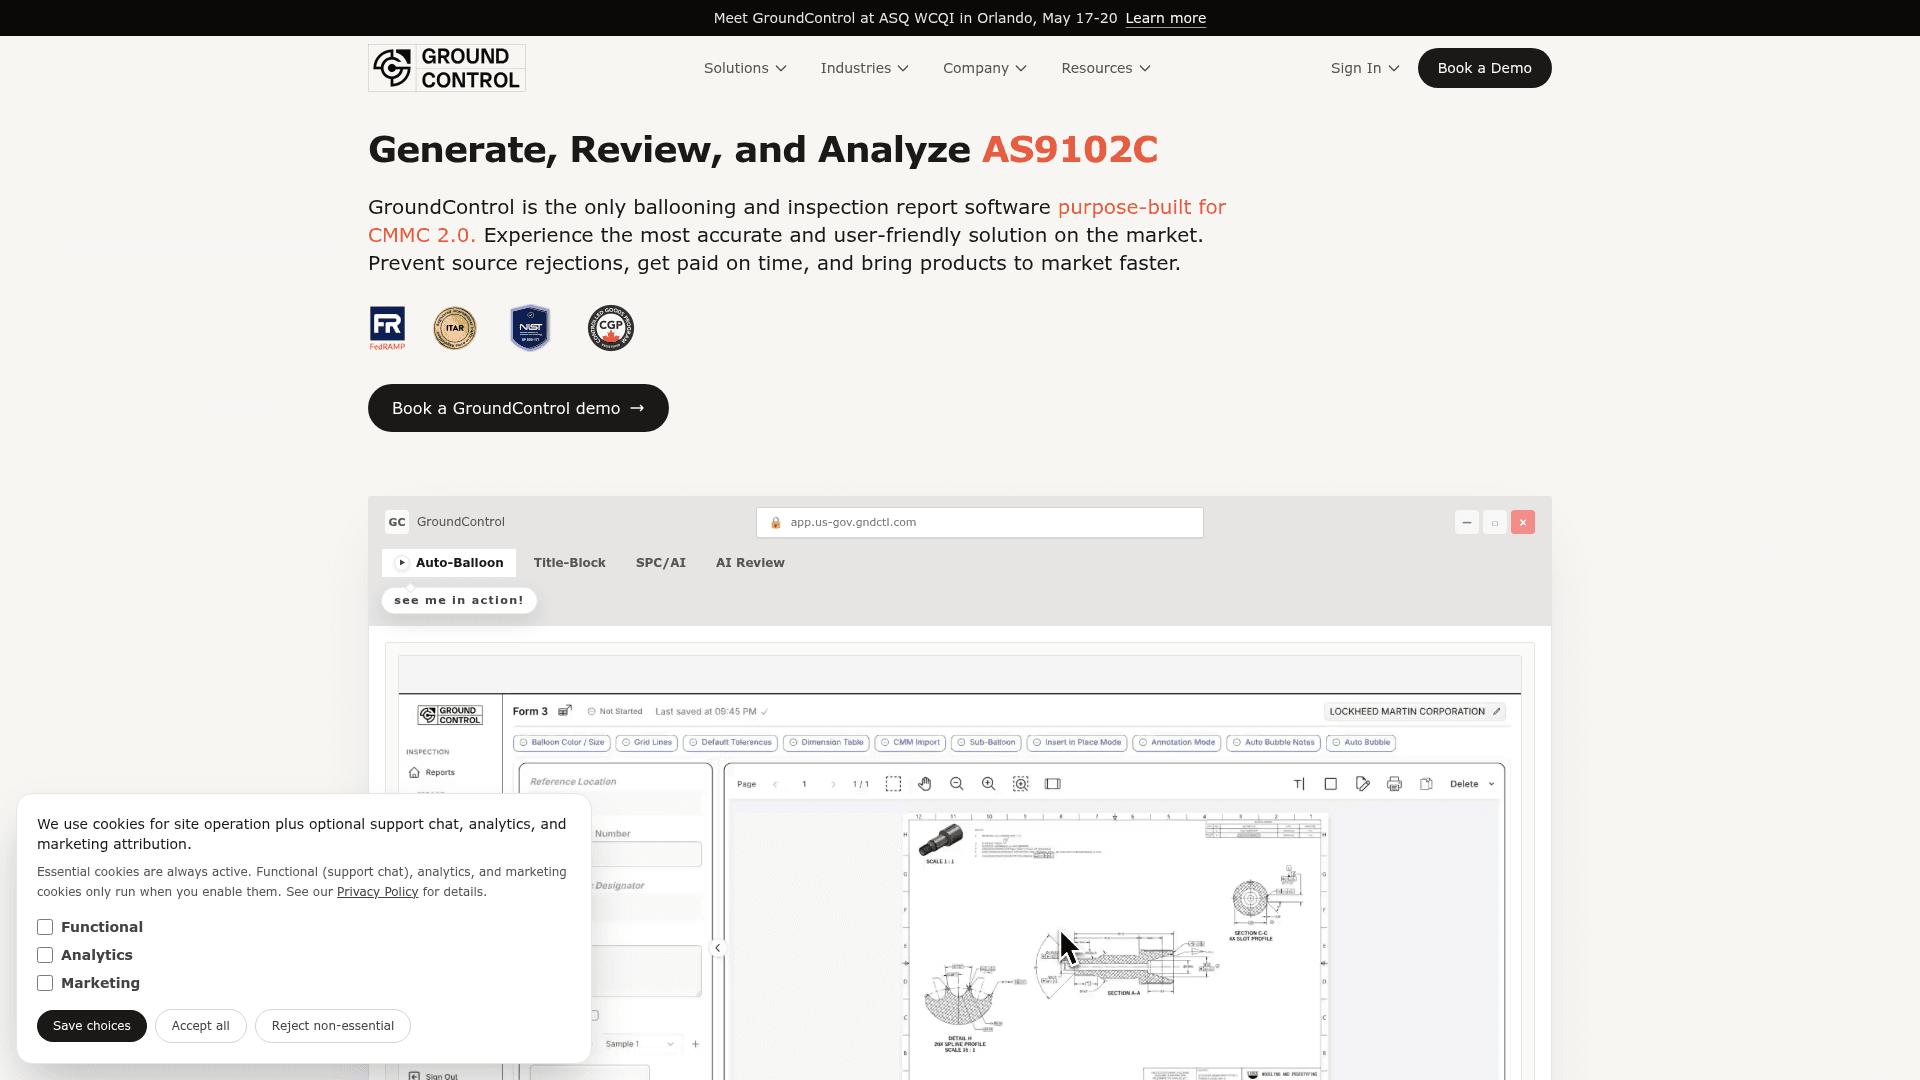This screenshot has width=1920, height=1080.
Task: Click the open-form icon next to Form 3
Action: 565,711
